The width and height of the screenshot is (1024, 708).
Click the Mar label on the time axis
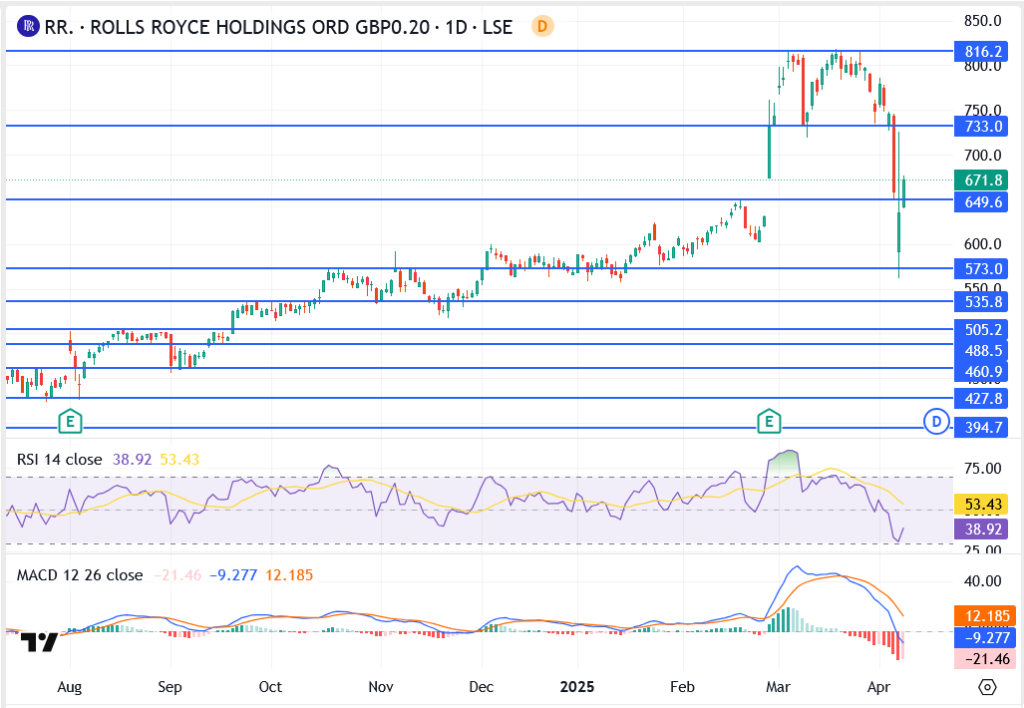tap(776, 688)
